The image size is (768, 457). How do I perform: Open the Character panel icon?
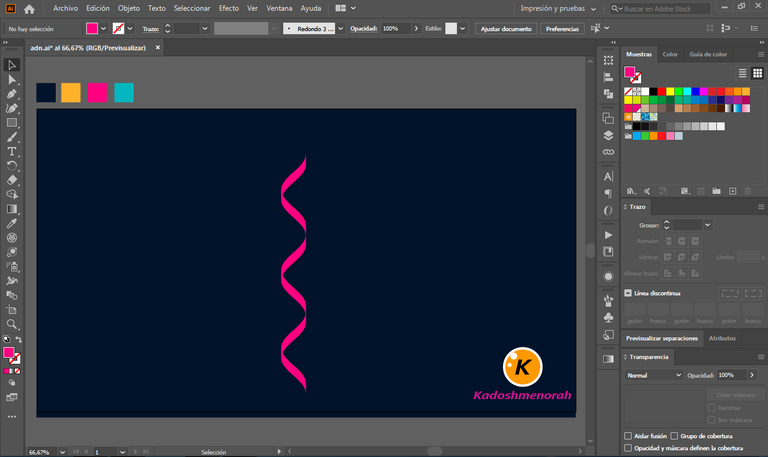tap(608, 176)
